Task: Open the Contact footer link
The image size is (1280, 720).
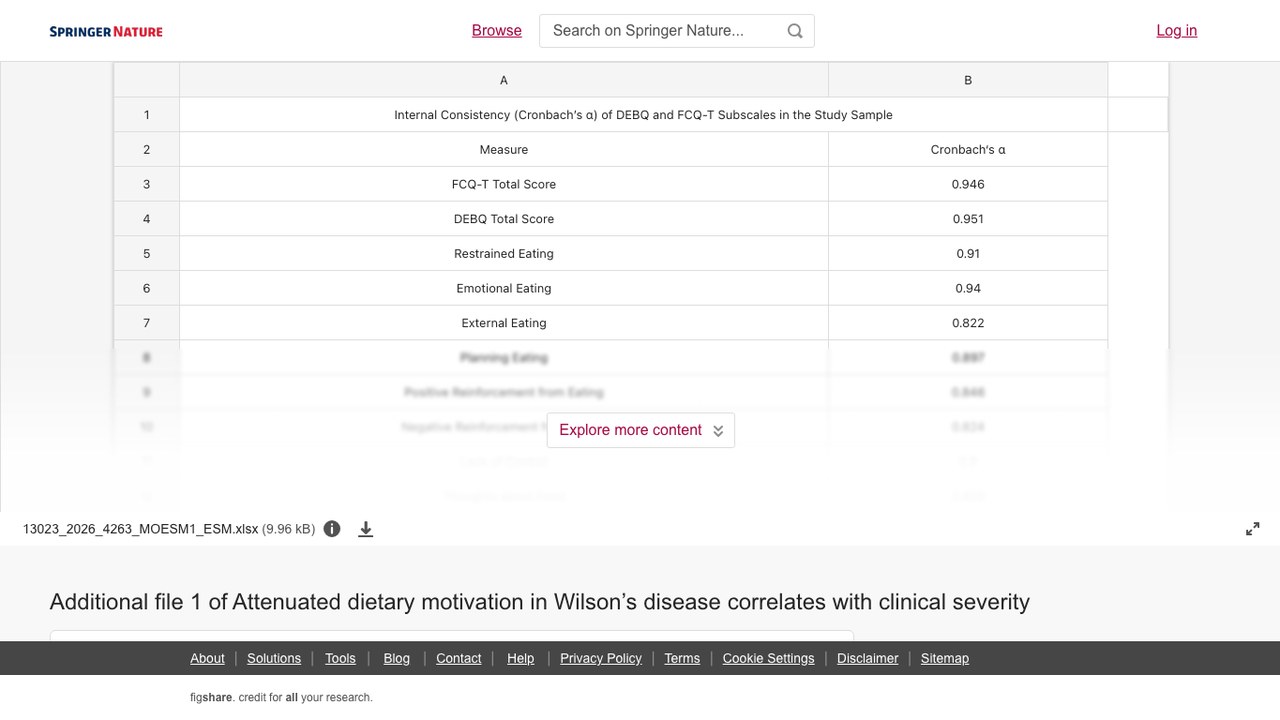Action: pos(459,658)
